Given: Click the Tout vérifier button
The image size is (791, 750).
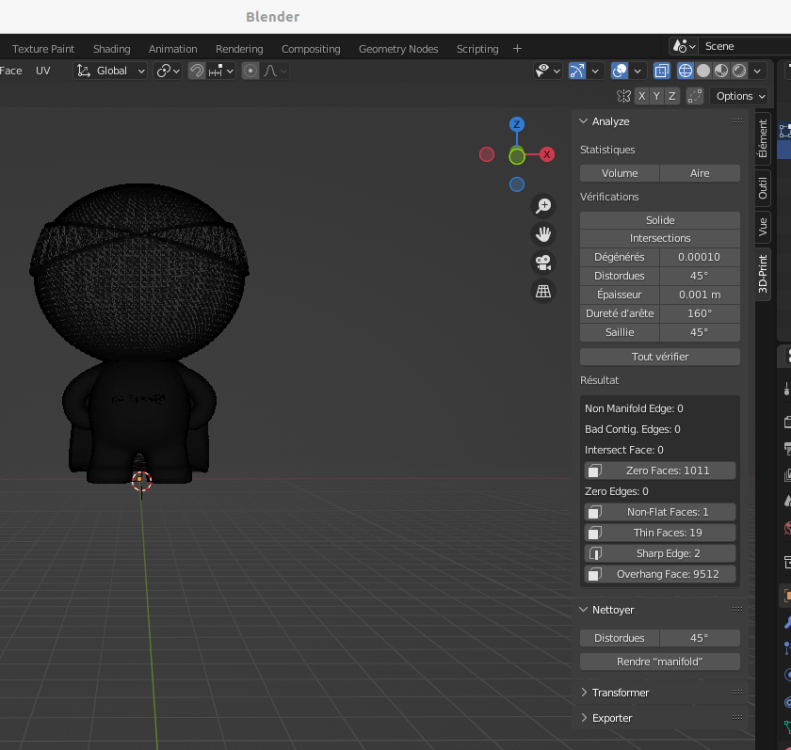Looking at the screenshot, I should coord(660,356).
